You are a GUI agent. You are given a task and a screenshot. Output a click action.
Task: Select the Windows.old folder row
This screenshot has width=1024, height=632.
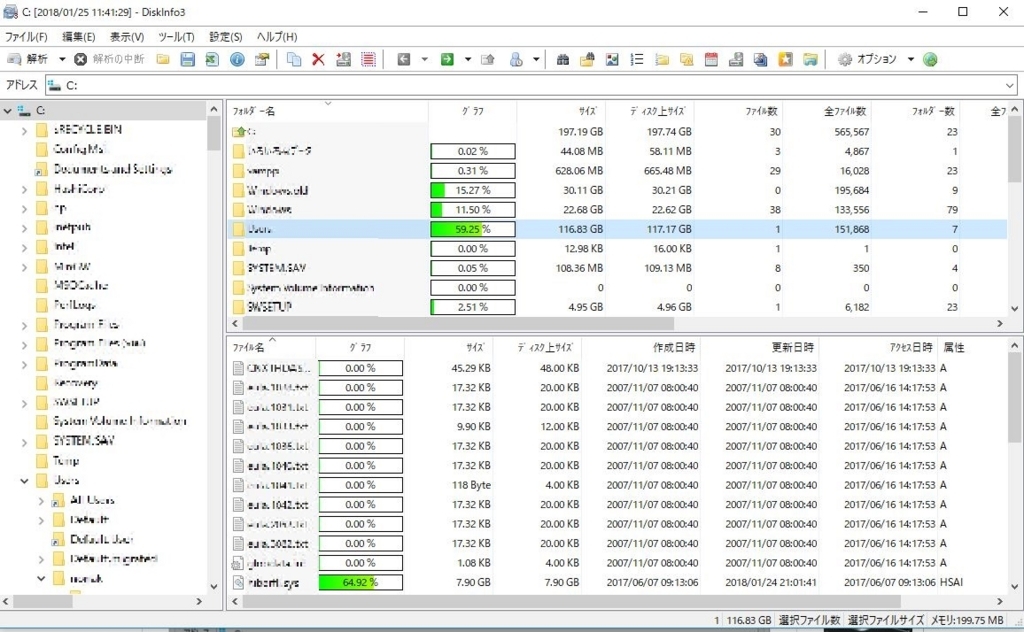tap(617, 190)
